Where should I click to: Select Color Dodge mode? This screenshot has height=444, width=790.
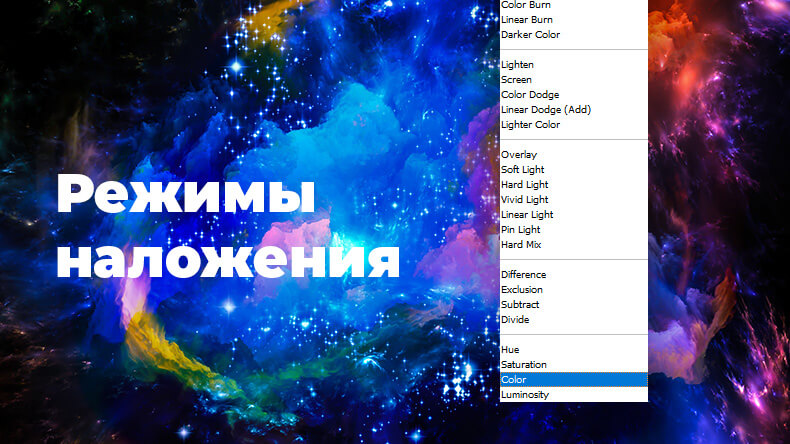point(573,95)
